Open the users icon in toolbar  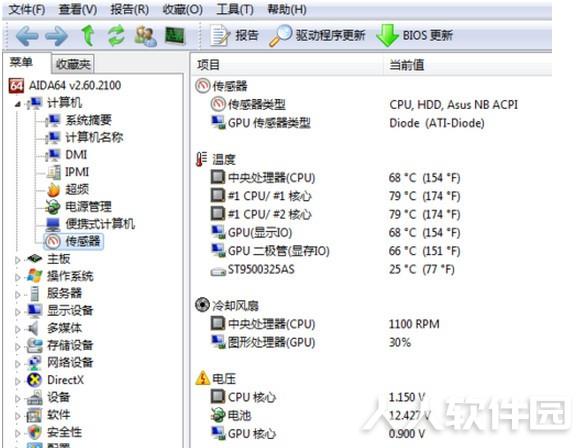(x=145, y=36)
